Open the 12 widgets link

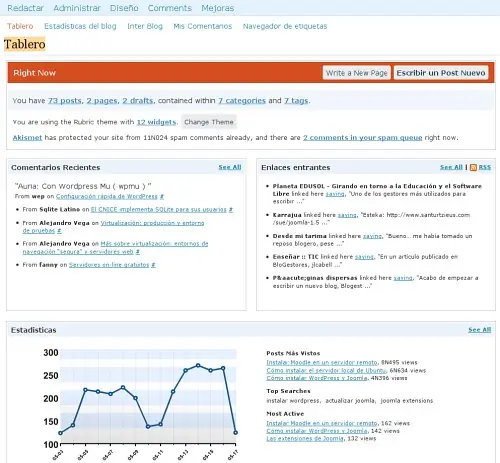tap(156, 122)
